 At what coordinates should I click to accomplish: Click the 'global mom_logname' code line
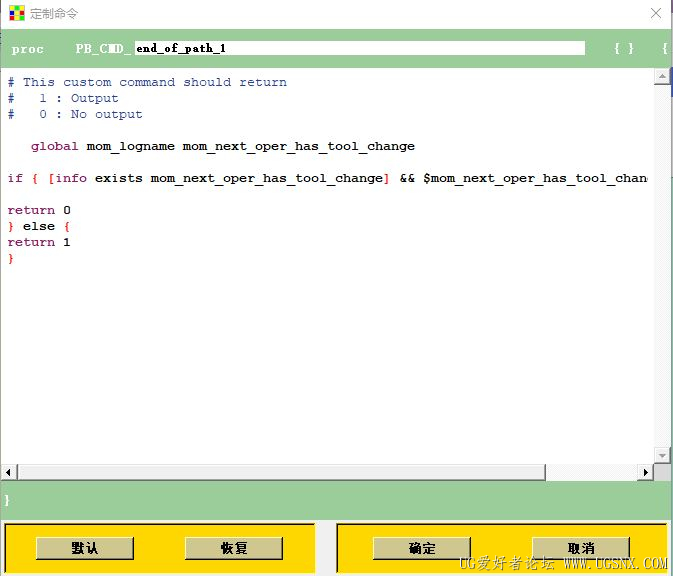tap(223, 146)
